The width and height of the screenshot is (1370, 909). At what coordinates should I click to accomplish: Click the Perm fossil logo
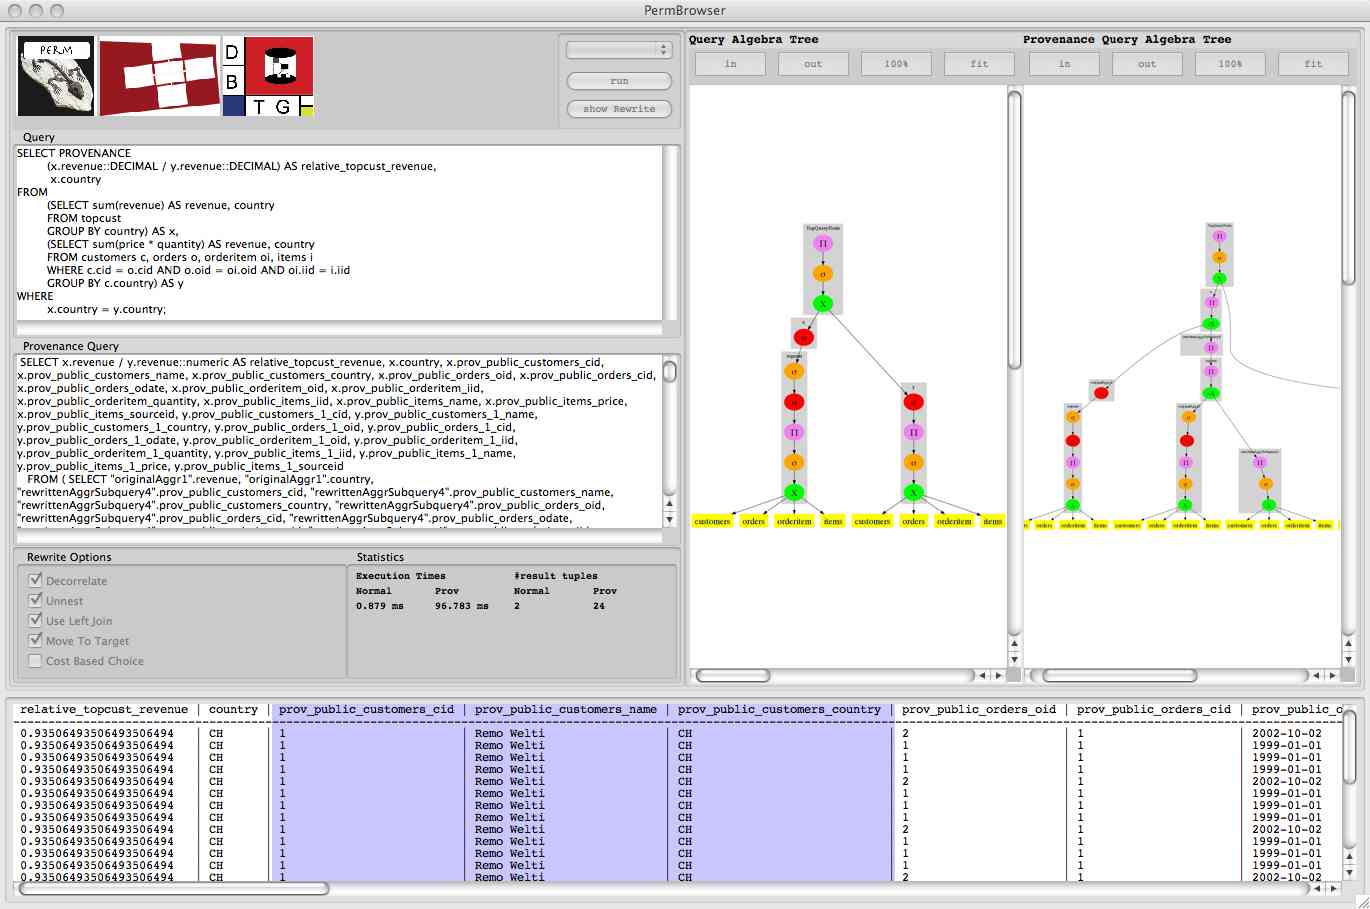click(x=56, y=76)
